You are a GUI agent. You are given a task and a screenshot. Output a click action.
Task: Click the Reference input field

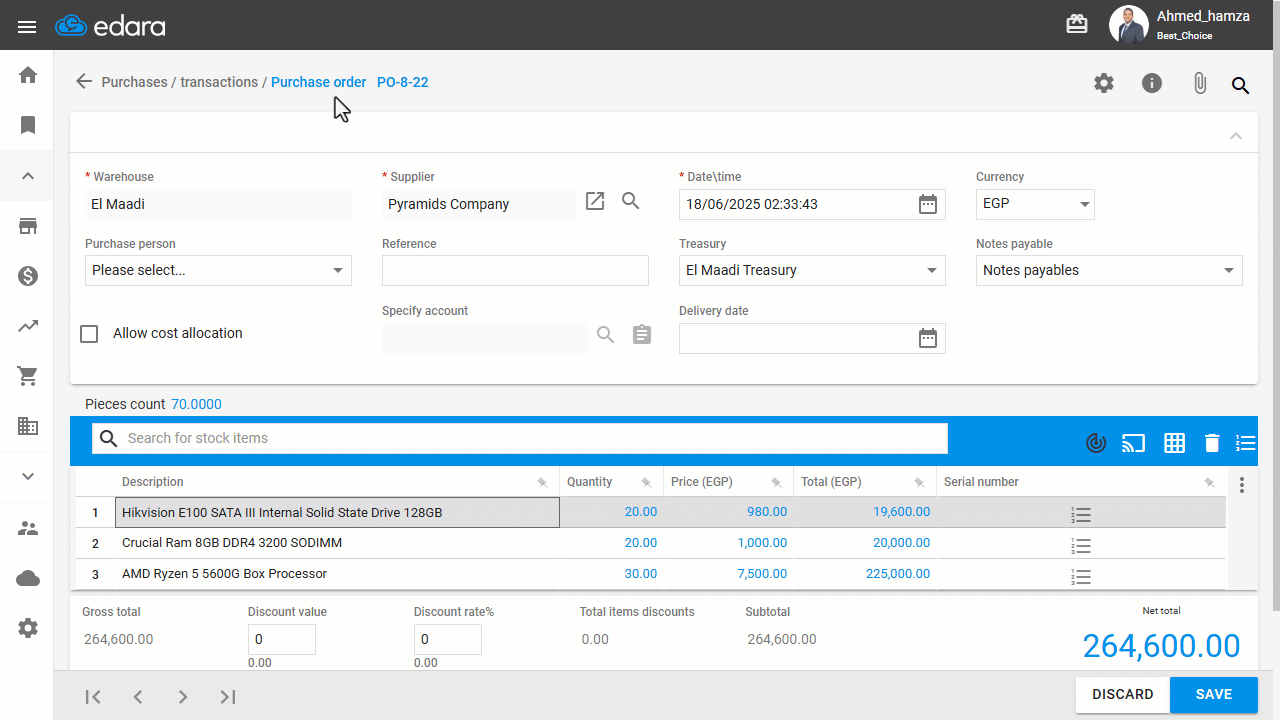pyautogui.click(x=515, y=270)
